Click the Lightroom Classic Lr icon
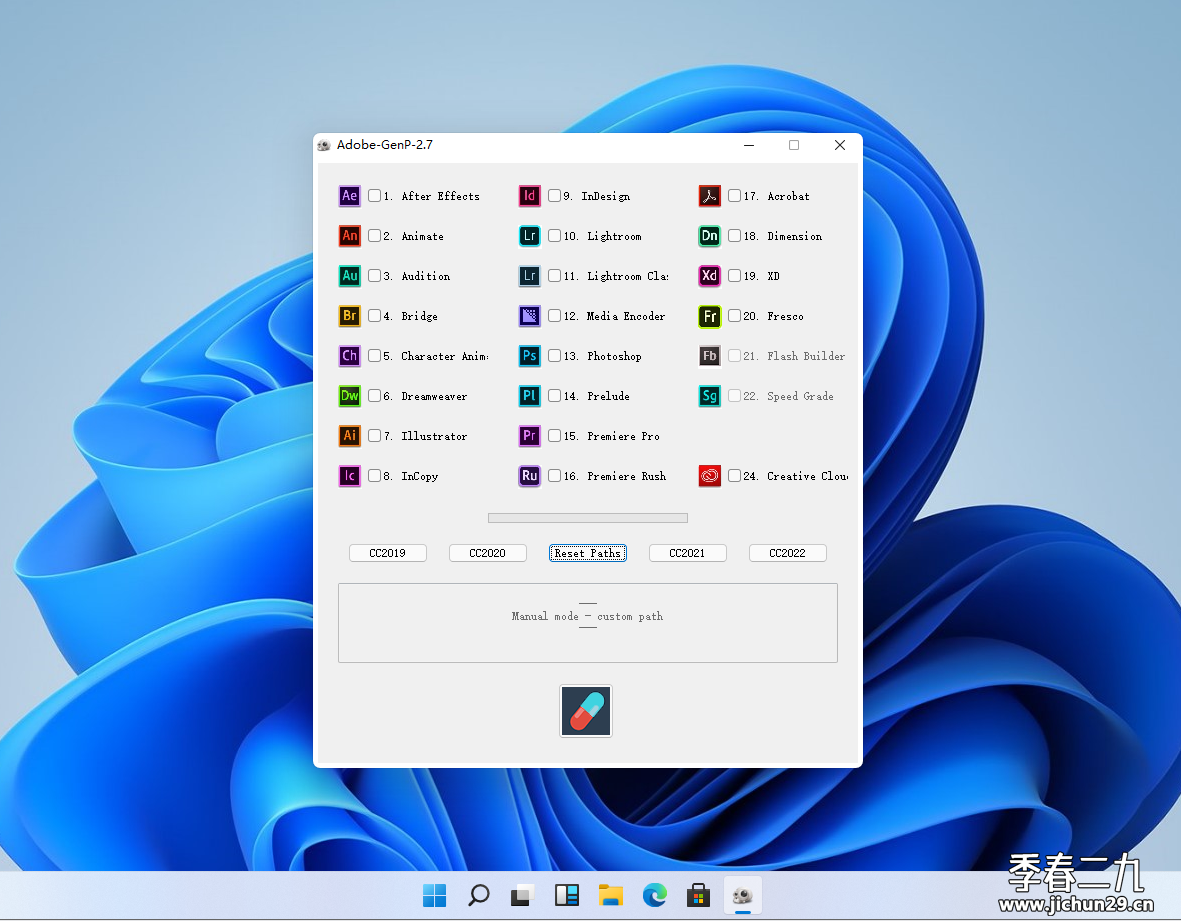This screenshot has width=1181, height=921. (529, 276)
